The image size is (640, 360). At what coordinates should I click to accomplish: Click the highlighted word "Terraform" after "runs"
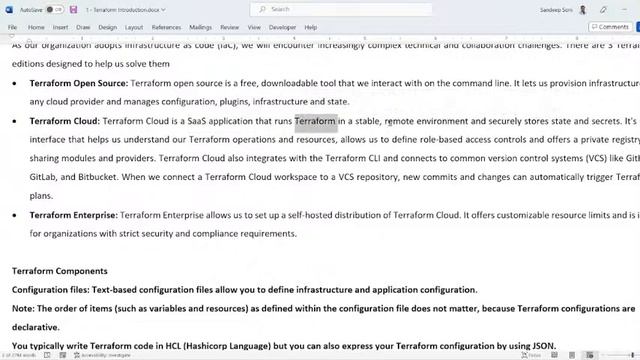point(315,121)
